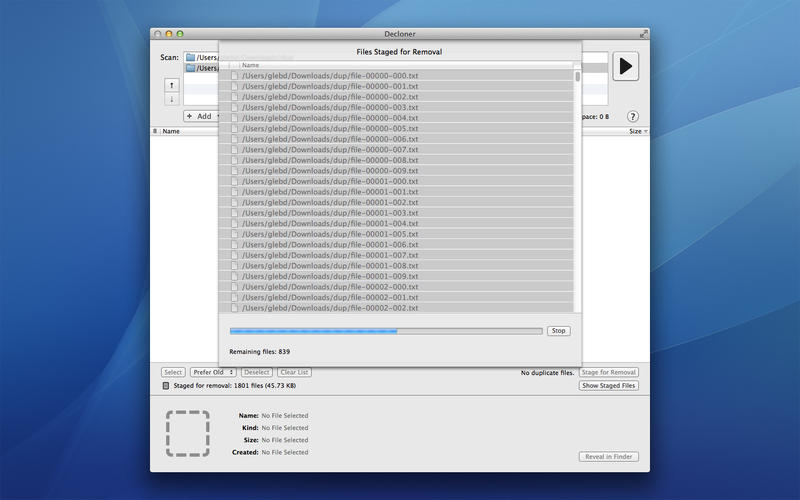
Task: Select row file-00000-006.txt
Action: pyautogui.click(x=396, y=139)
